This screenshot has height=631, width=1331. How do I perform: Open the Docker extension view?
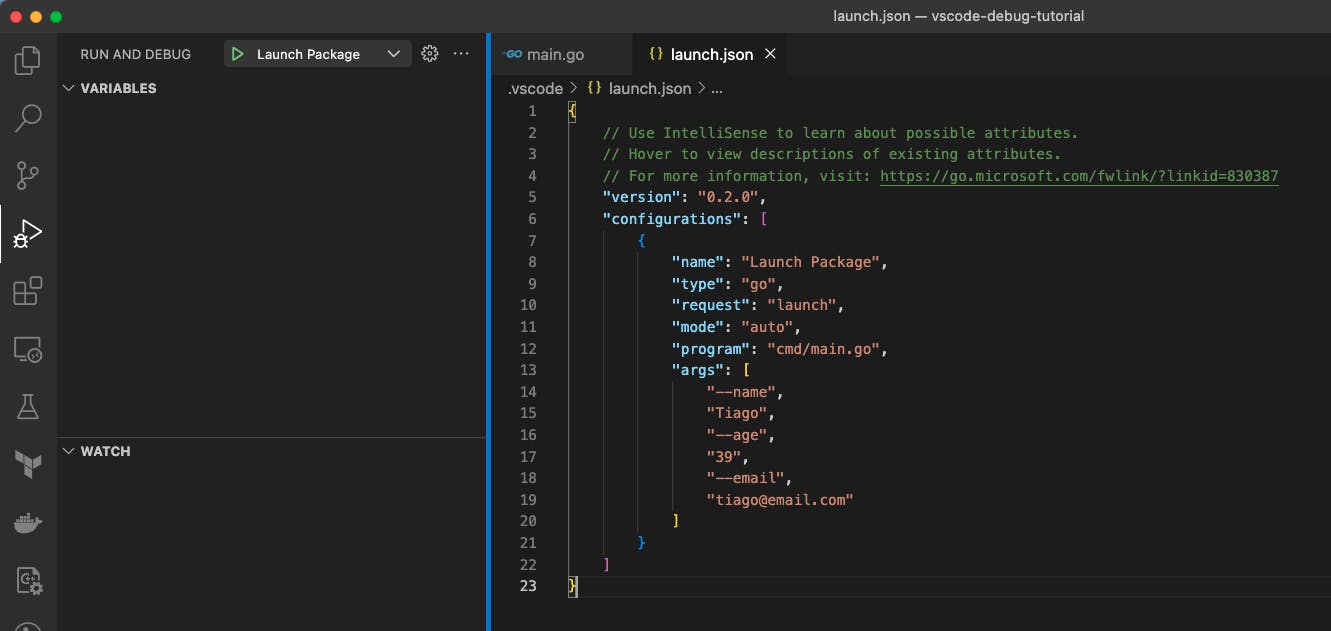click(27, 521)
